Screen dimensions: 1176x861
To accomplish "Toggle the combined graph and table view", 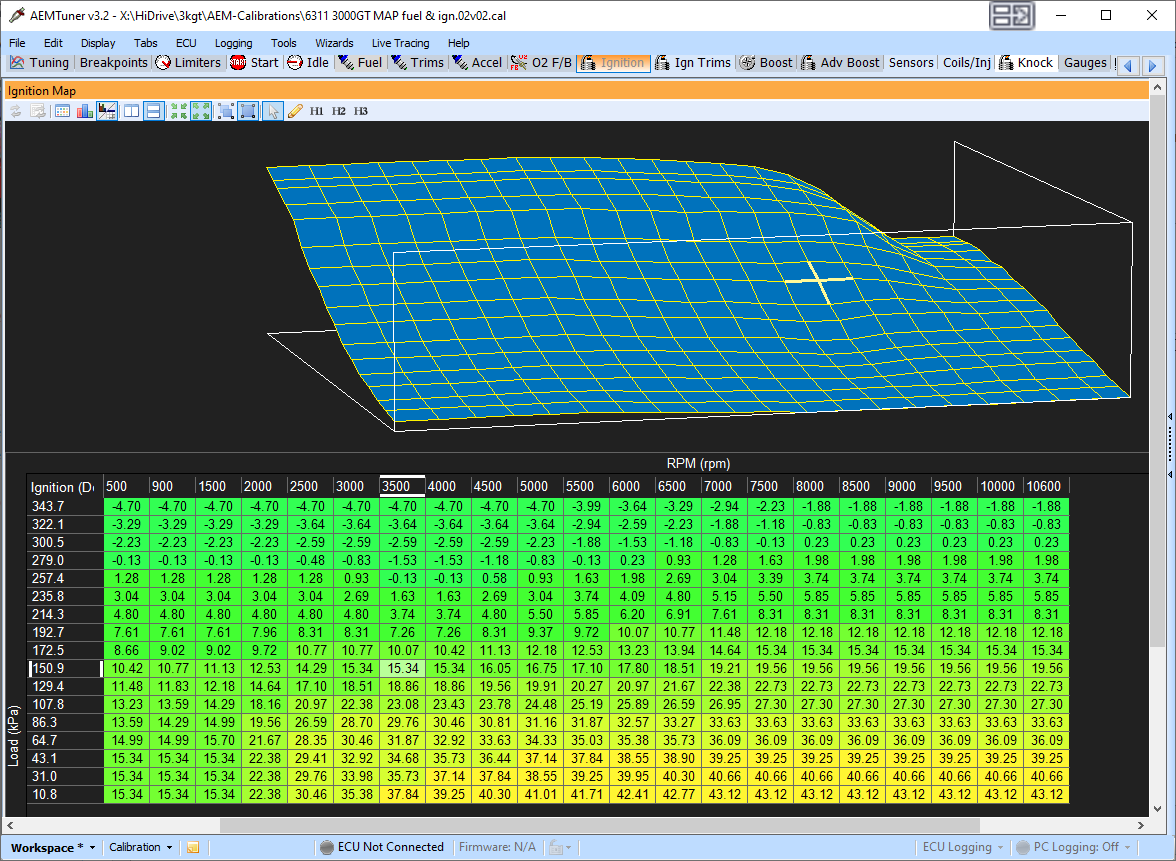I will tap(107, 111).
